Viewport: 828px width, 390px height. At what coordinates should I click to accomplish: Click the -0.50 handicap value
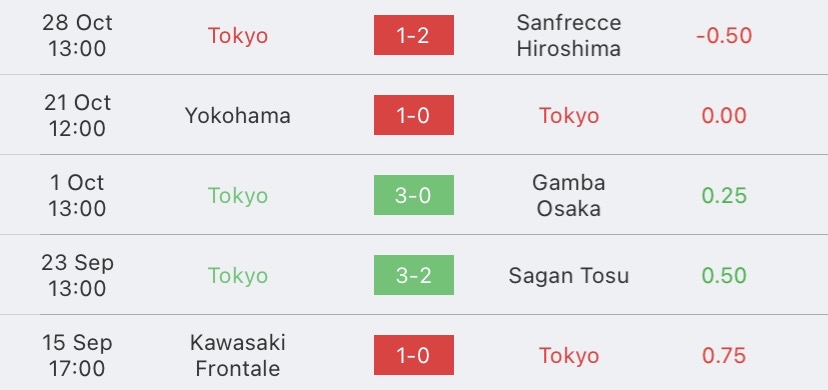724,35
